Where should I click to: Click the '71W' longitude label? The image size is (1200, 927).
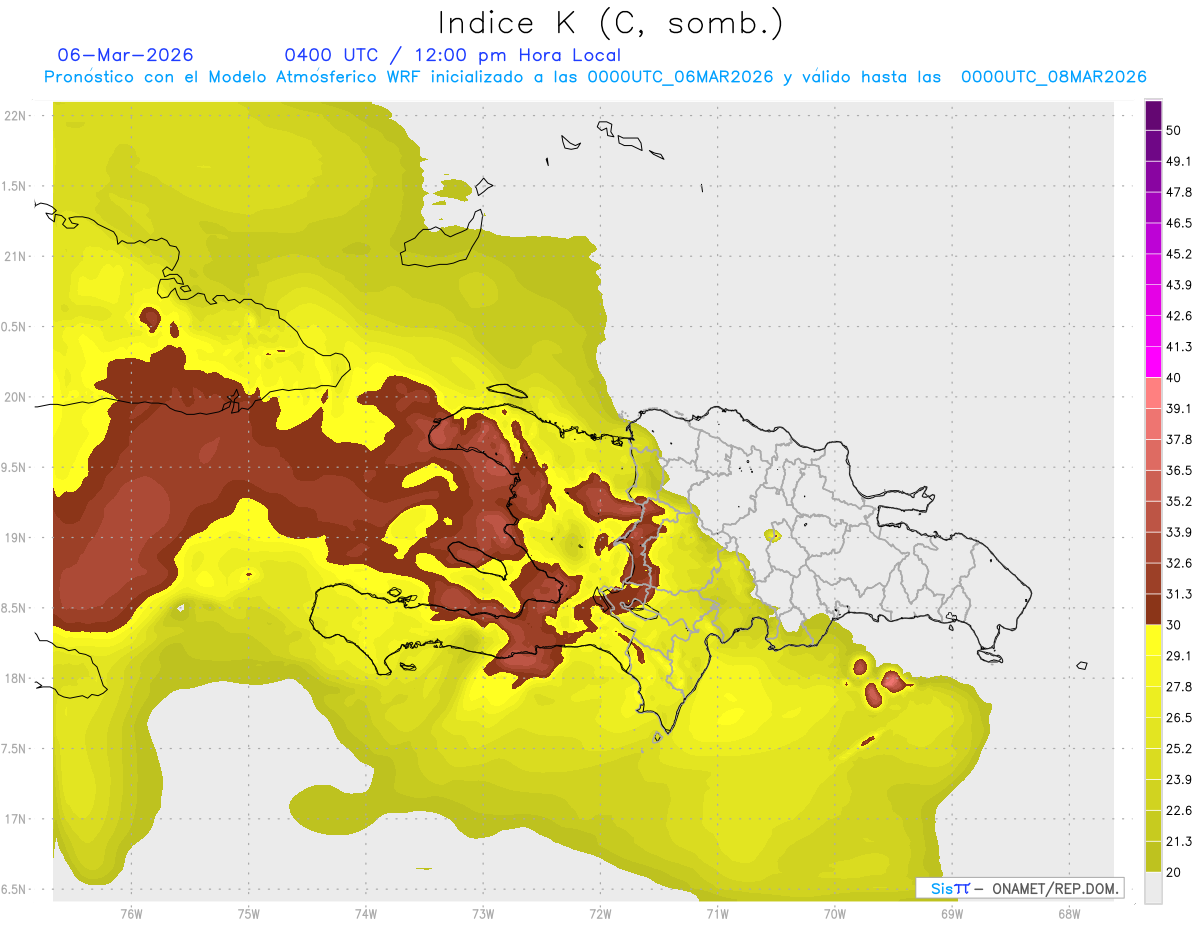pyautogui.click(x=717, y=914)
